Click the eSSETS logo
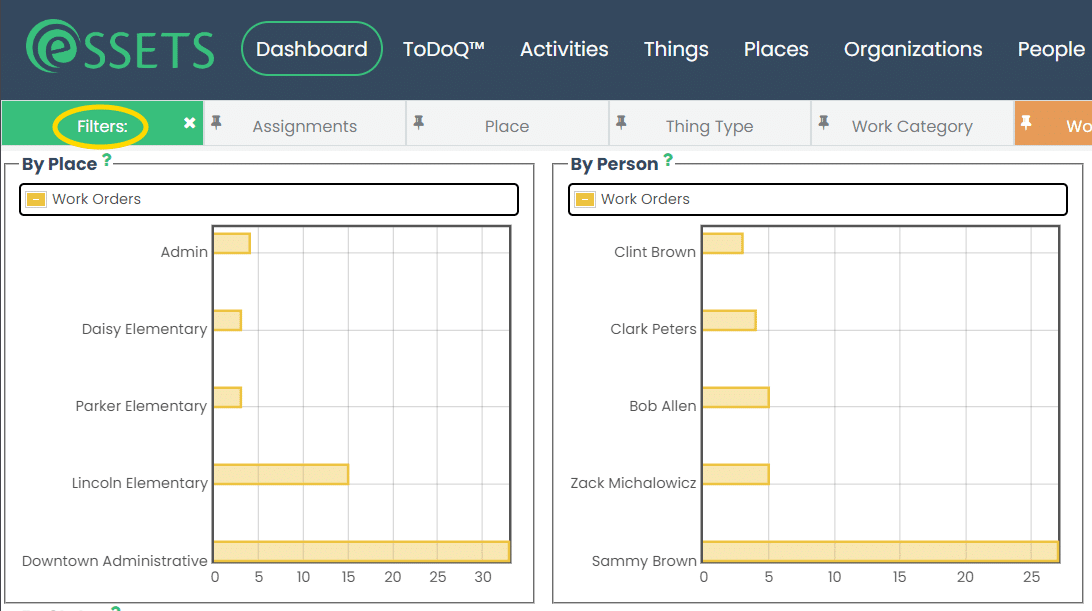The width and height of the screenshot is (1092, 611). pyautogui.click(x=120, y=47)
